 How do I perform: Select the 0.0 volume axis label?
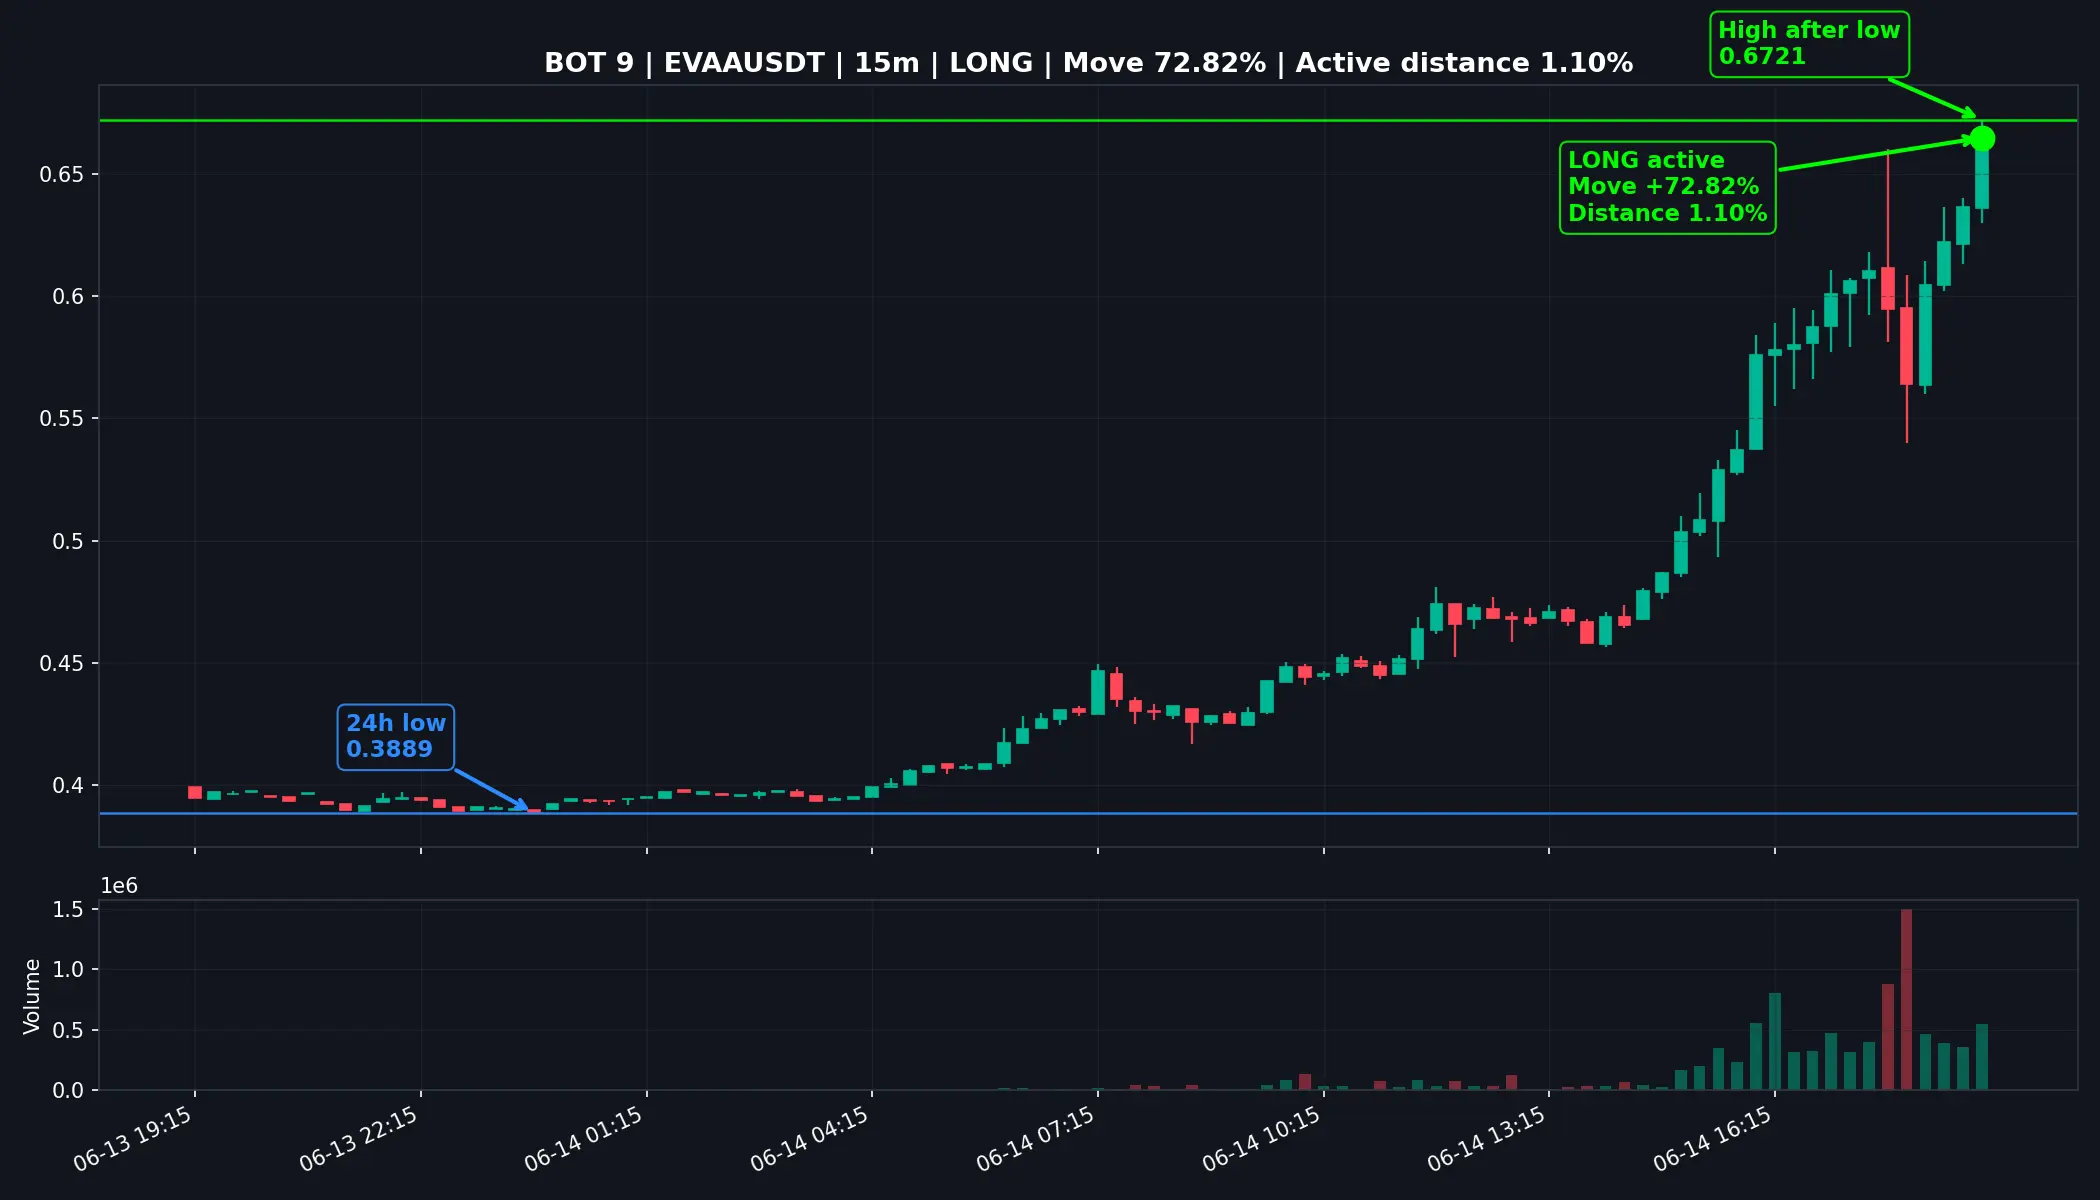[x=69, y=1091]
